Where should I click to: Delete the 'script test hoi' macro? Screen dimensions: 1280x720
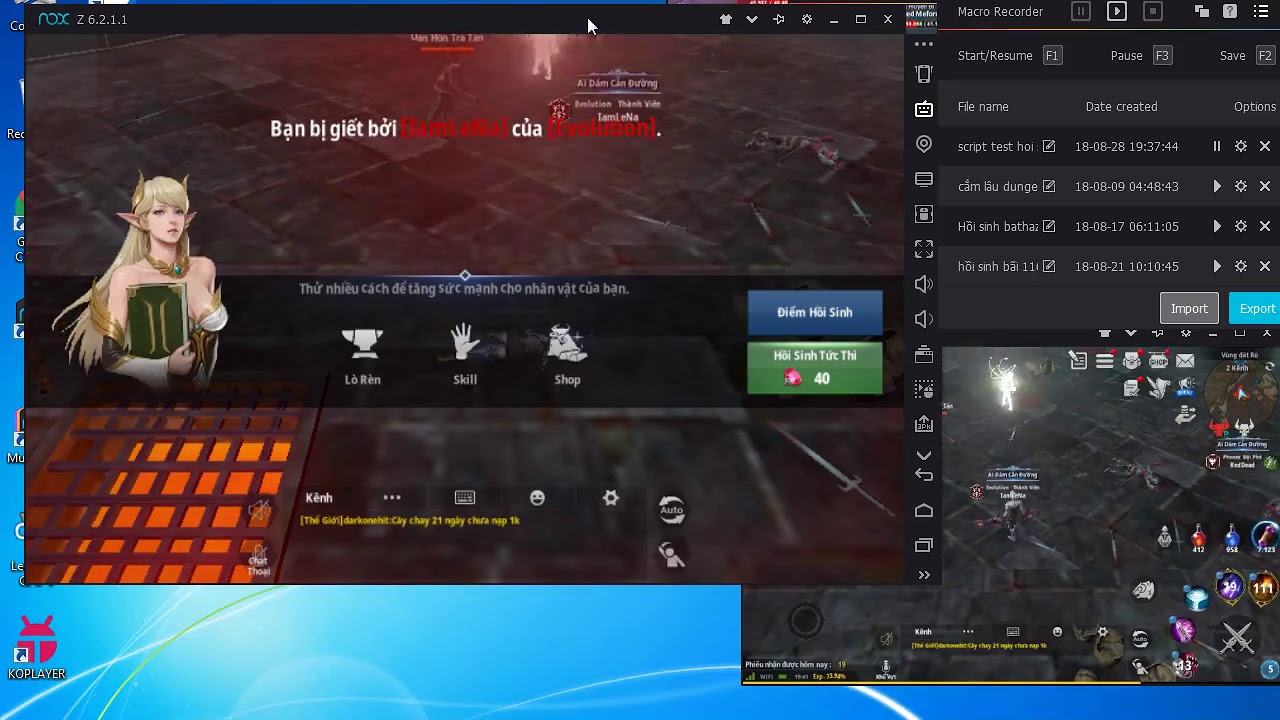tap(1265, 146)
